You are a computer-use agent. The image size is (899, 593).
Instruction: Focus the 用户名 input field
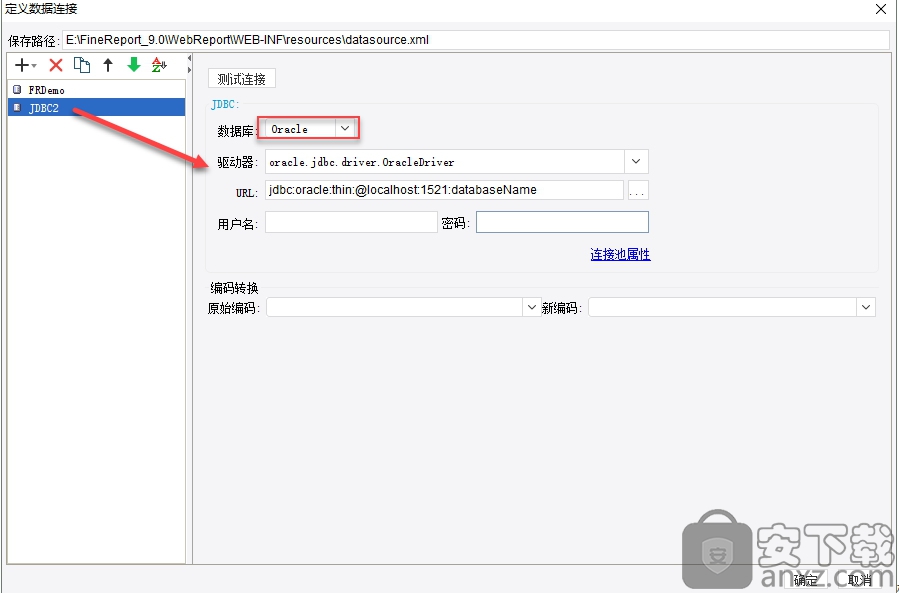pos(351,222)
